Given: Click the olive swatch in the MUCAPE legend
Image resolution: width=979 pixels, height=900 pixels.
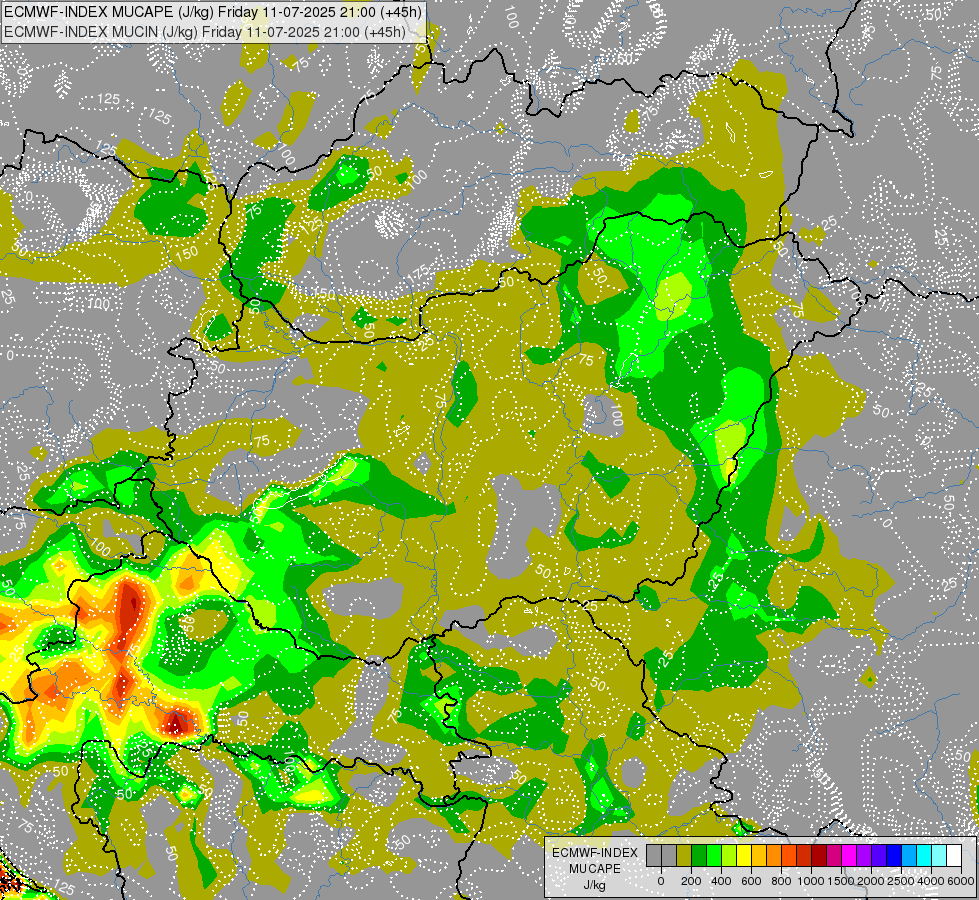Looking at the screenshot, I should point(684,856).
